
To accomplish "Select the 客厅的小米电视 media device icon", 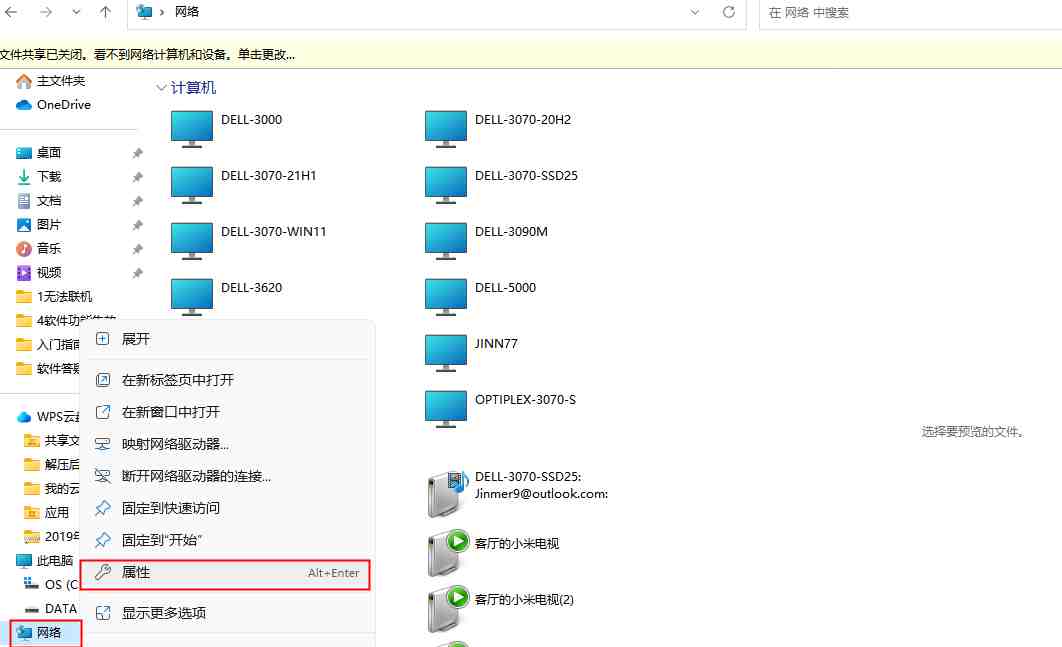I will coord(447,552).
